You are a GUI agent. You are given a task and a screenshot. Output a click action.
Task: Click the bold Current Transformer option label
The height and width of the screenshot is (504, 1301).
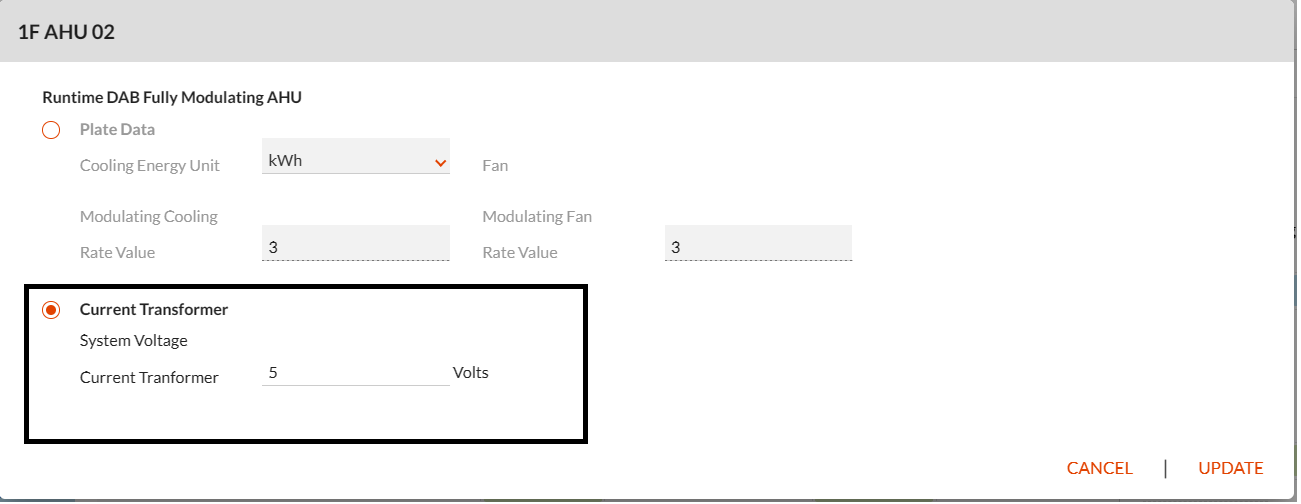coord(154,310)
